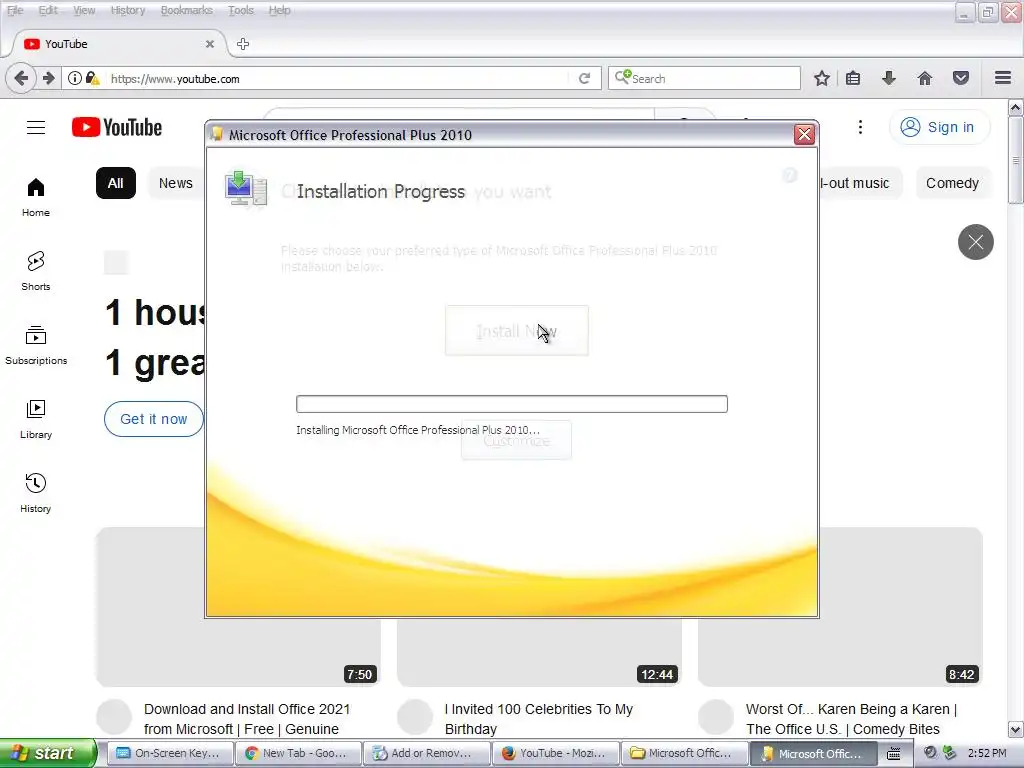The width and height of the screenshot is (1024, 768).
Task: Switch to On-Screen Keyboard taskbar item
Action: point(168,753)
